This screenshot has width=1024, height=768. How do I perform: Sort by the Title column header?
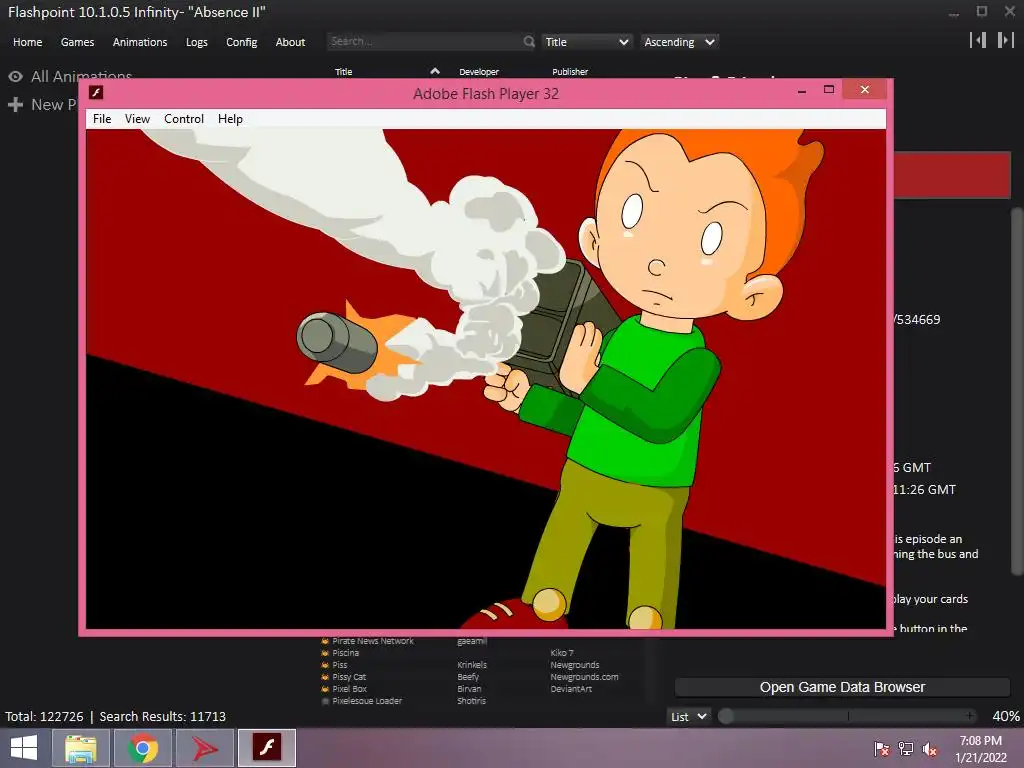click(344, 72)
